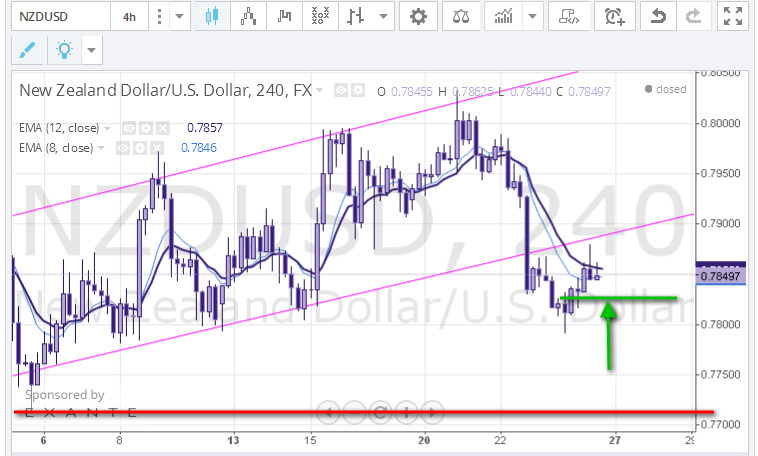Create an alert with alarm icon
Screen dimensions: 758x456
coord(614,16)
